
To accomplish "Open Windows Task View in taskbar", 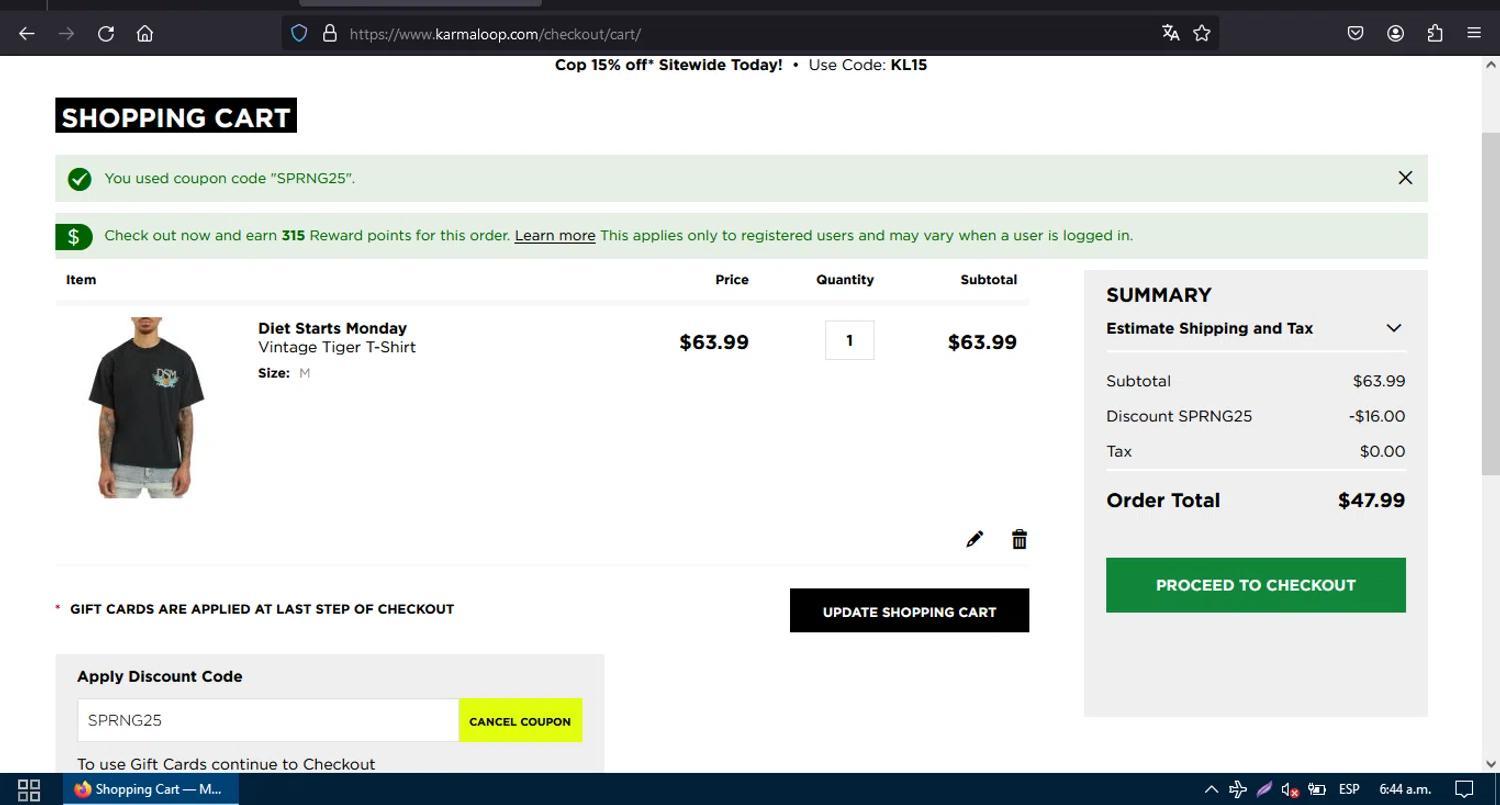I will [x=29, y=789].
